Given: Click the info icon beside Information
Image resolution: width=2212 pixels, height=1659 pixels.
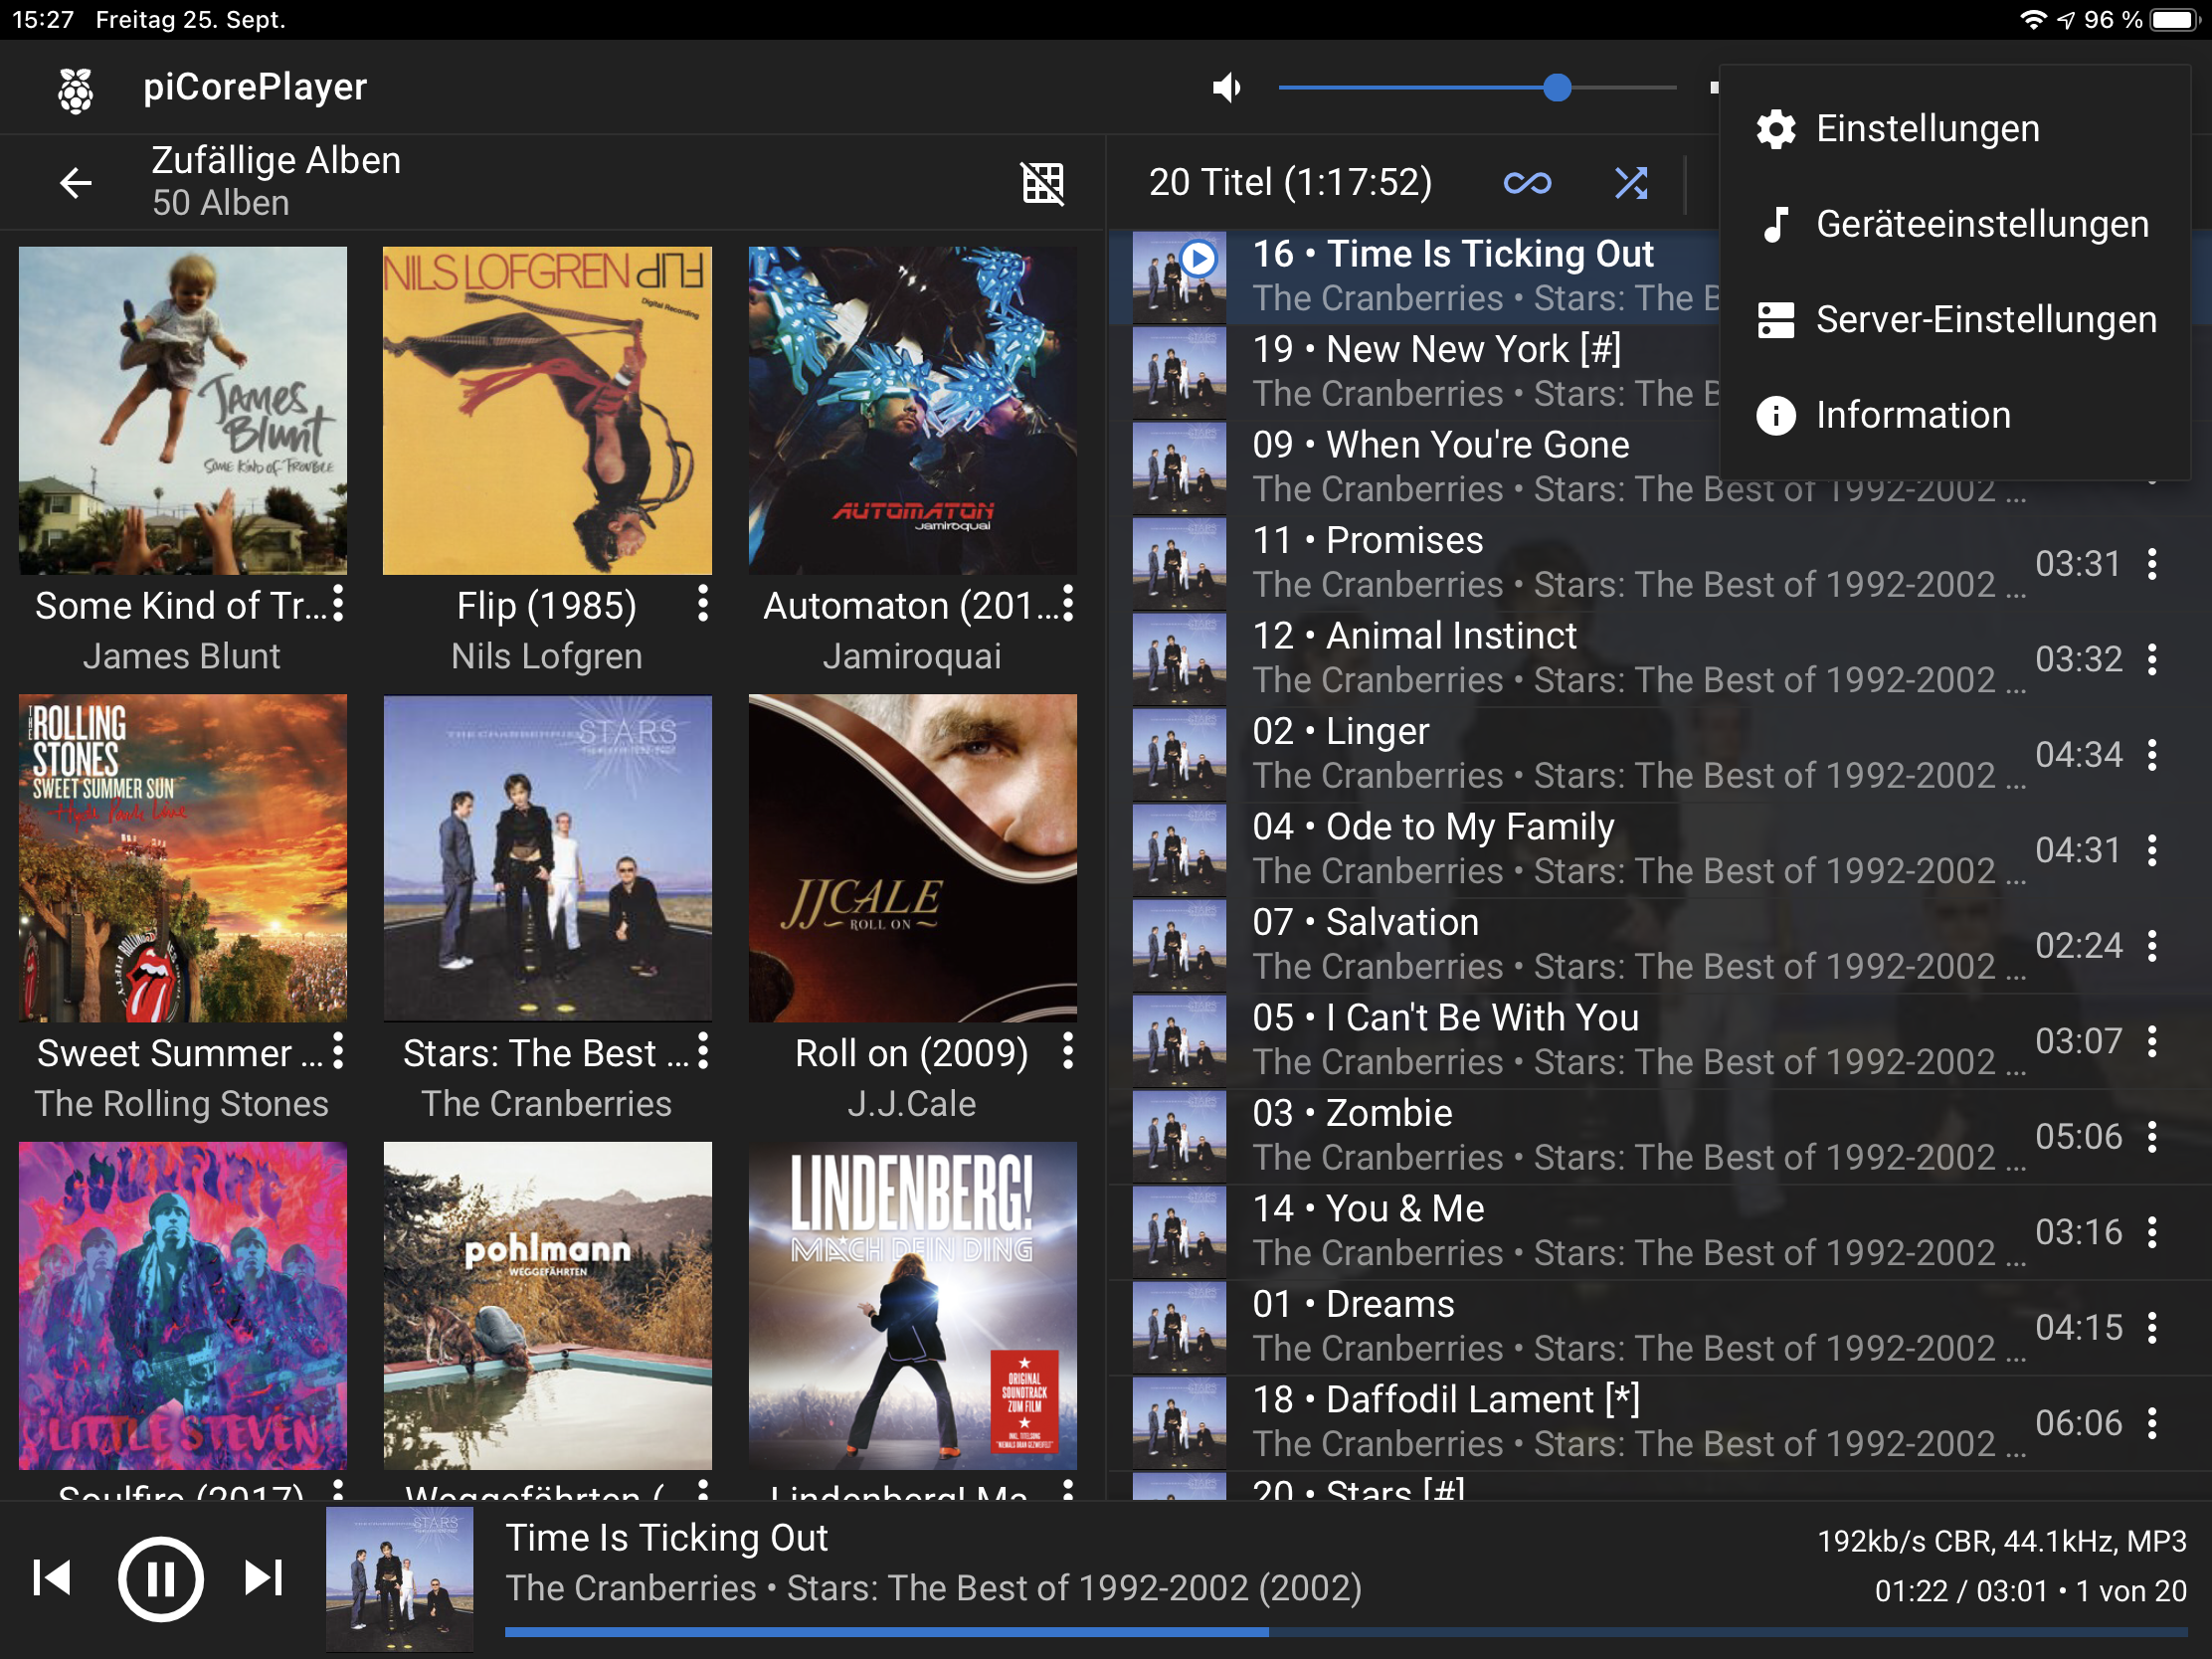Looking at the screenshot, I should 1776,415.
